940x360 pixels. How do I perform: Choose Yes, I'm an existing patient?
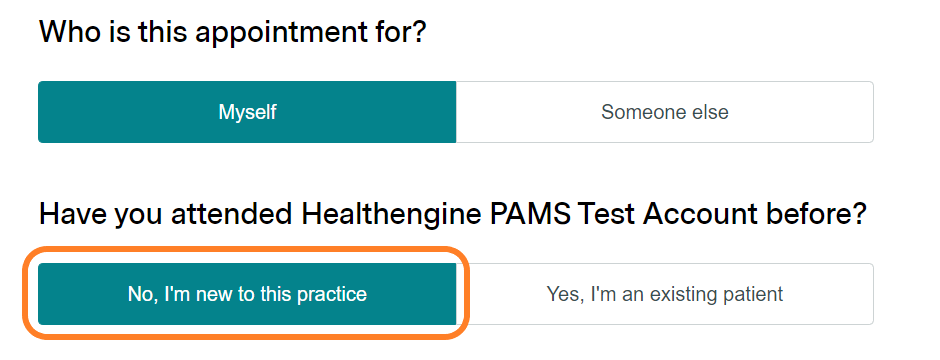664,294
